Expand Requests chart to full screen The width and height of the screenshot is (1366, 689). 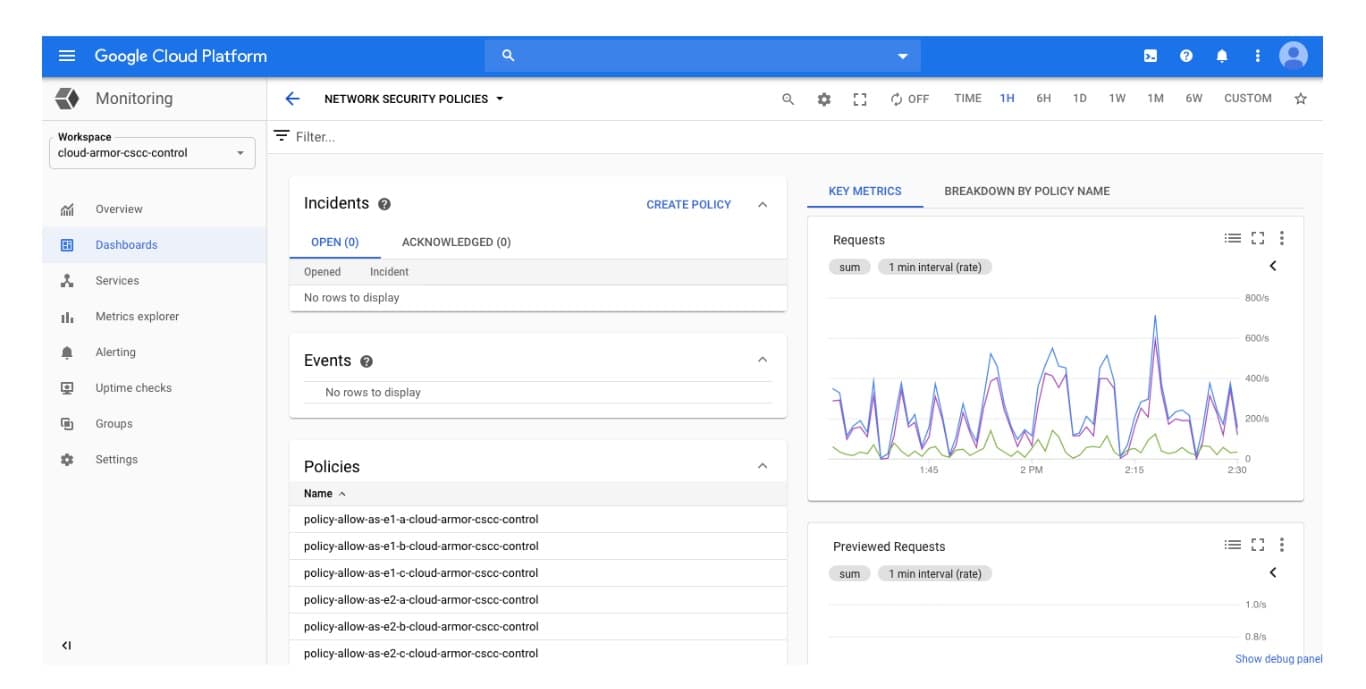tap(1258, 238)
